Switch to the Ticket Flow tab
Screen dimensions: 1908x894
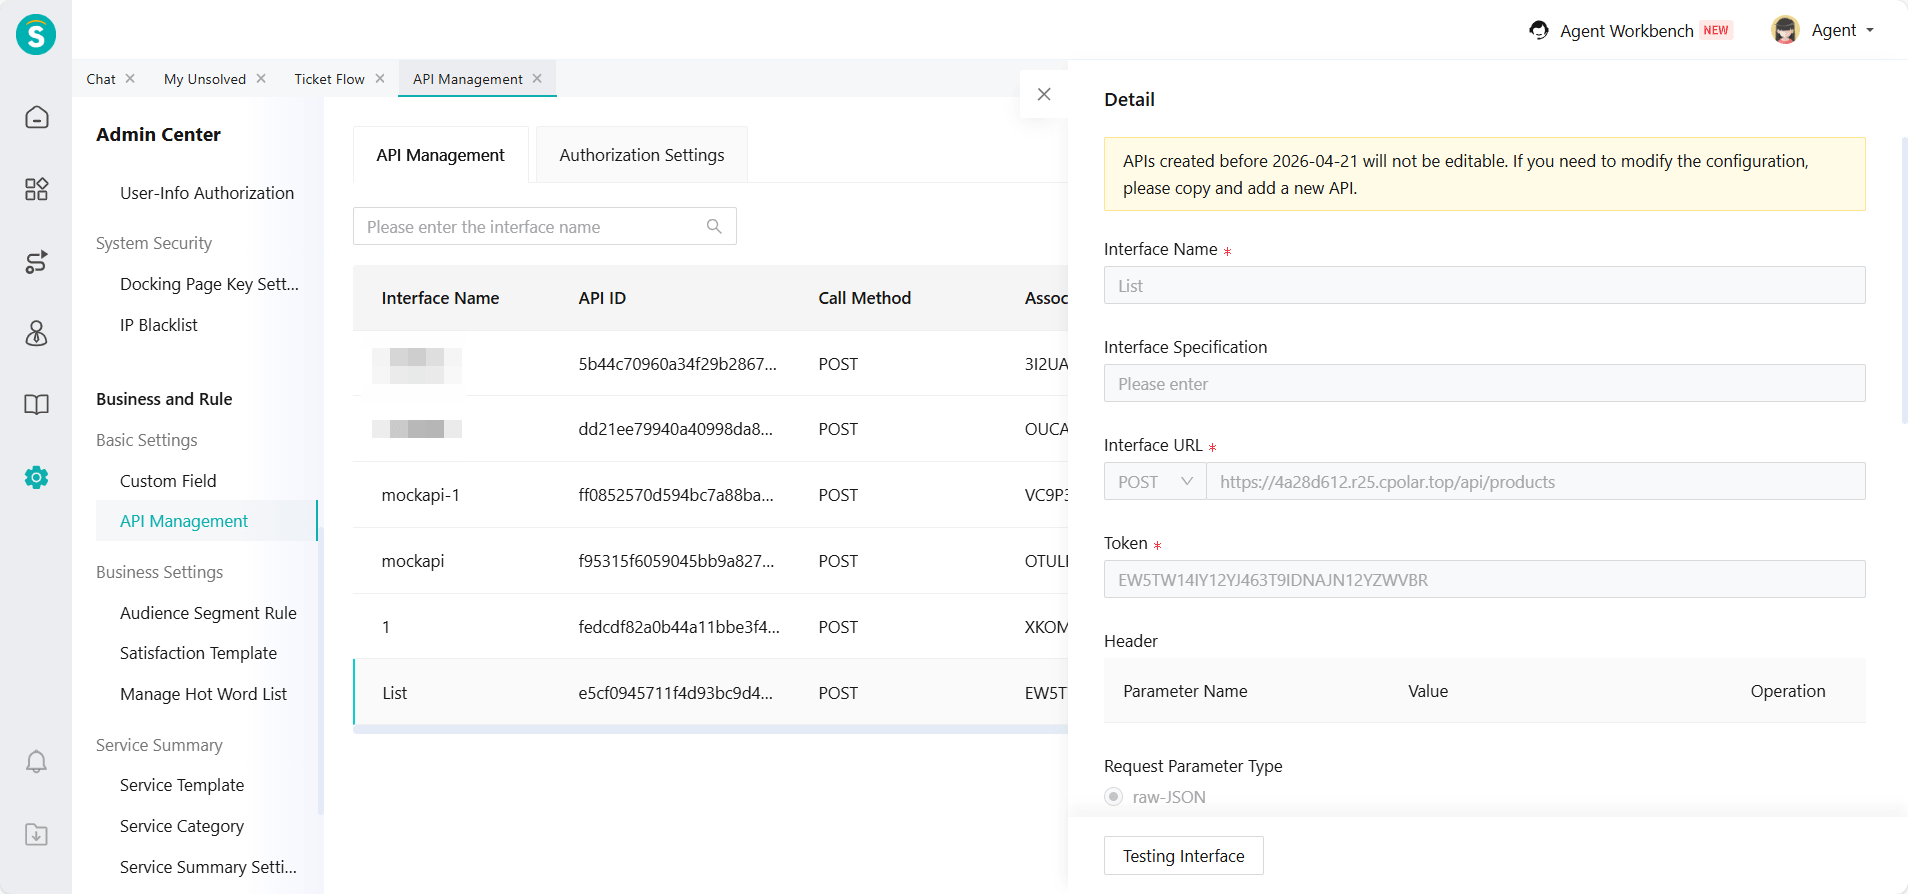point(329,79)
